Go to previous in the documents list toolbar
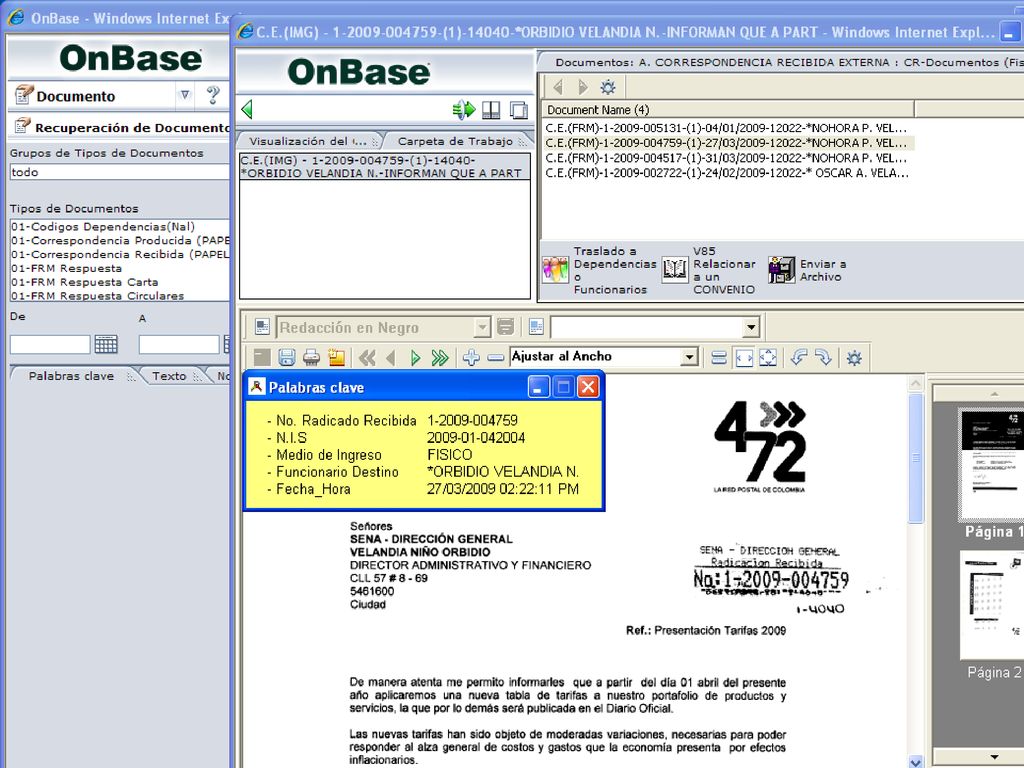Image resolution: width=1024 pixels, height=768 pixels. click(x=558, y=87)
